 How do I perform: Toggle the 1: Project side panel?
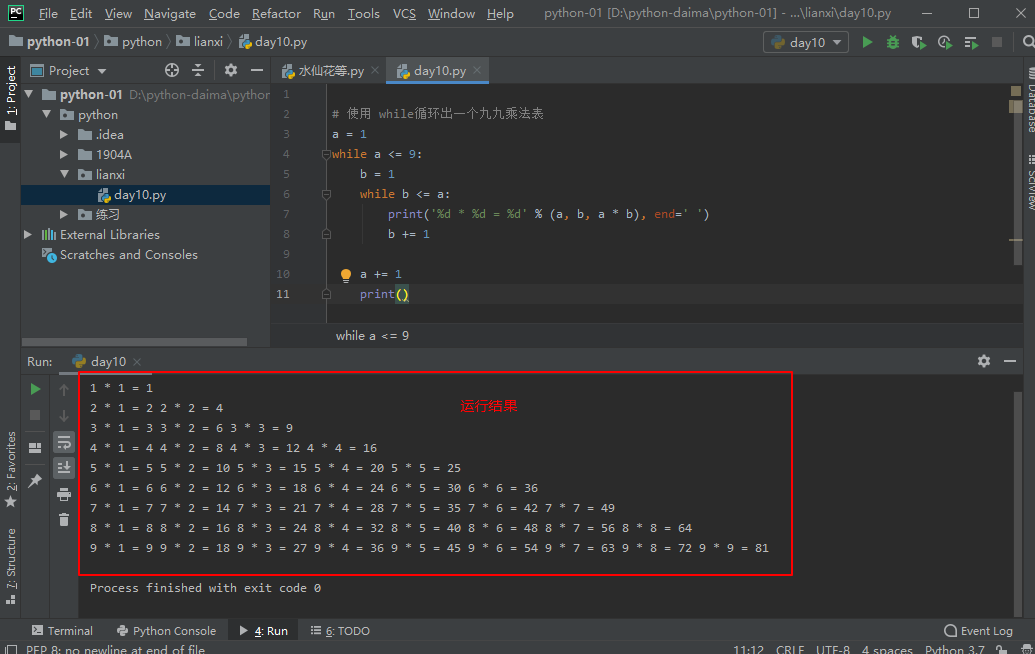click(x=11, y=96)
